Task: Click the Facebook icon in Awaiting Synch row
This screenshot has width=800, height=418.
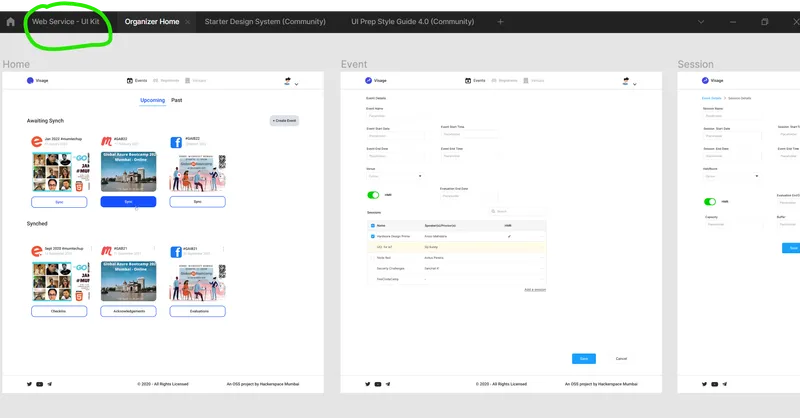Action: click(175, 142)
